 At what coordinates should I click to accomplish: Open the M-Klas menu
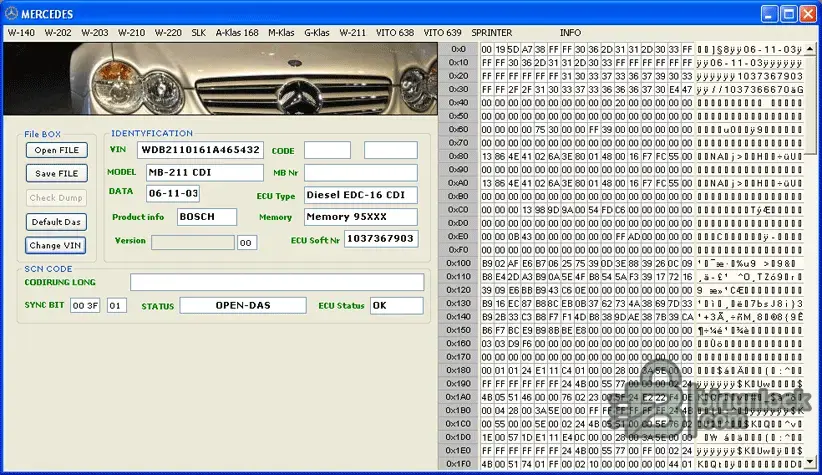pos(281,33)
